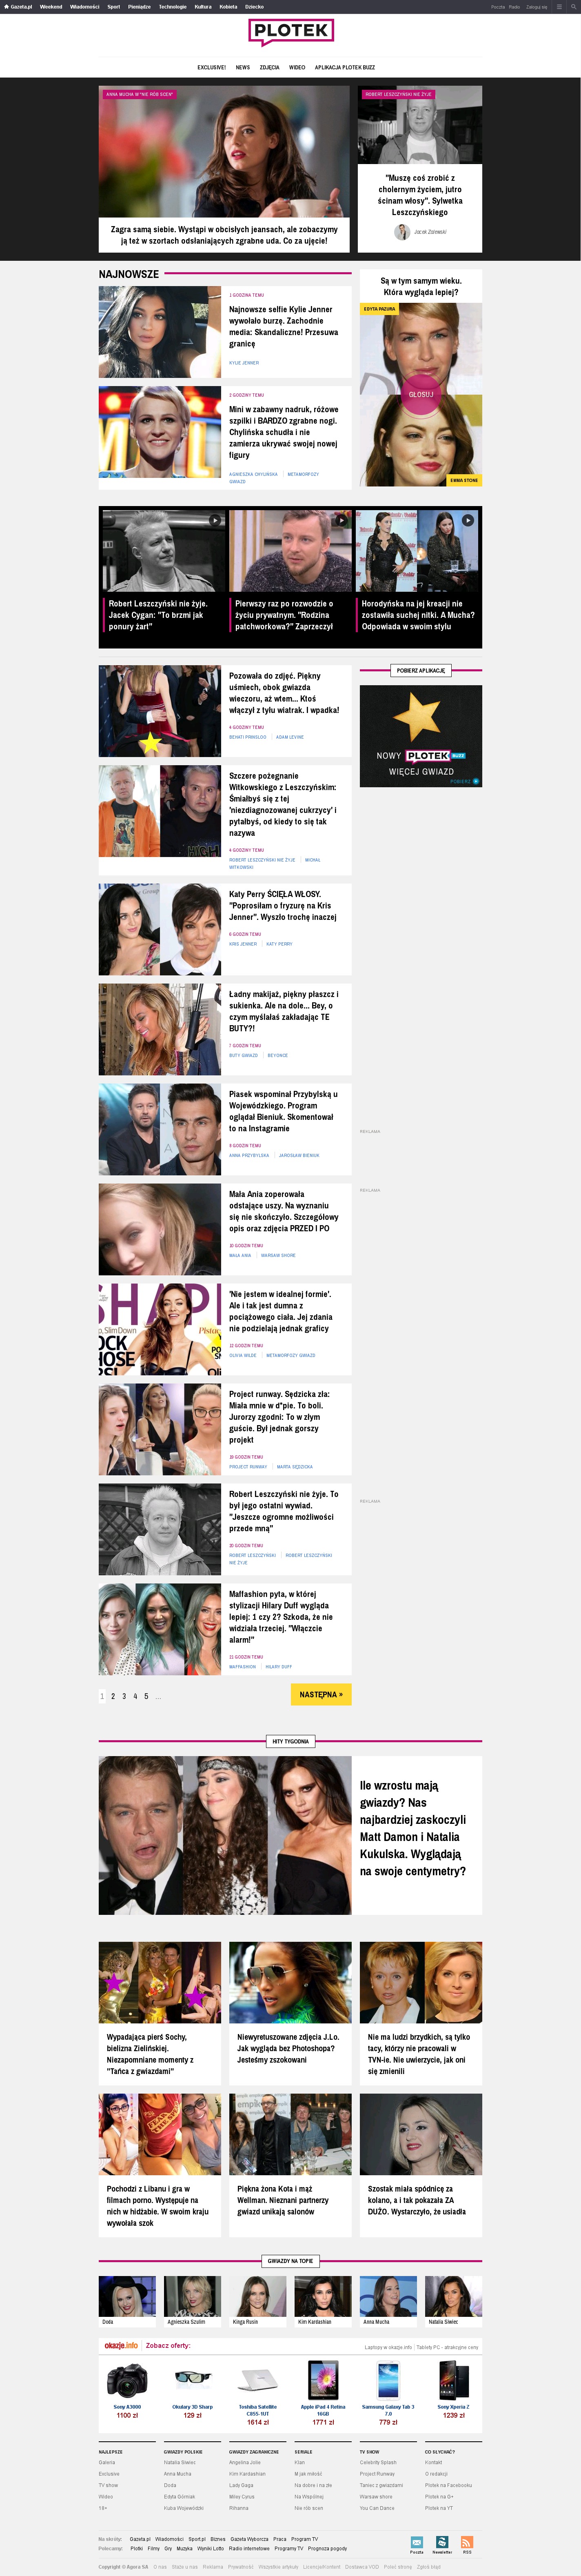Play the Horodyńska video via its play icon

(467, 520)
